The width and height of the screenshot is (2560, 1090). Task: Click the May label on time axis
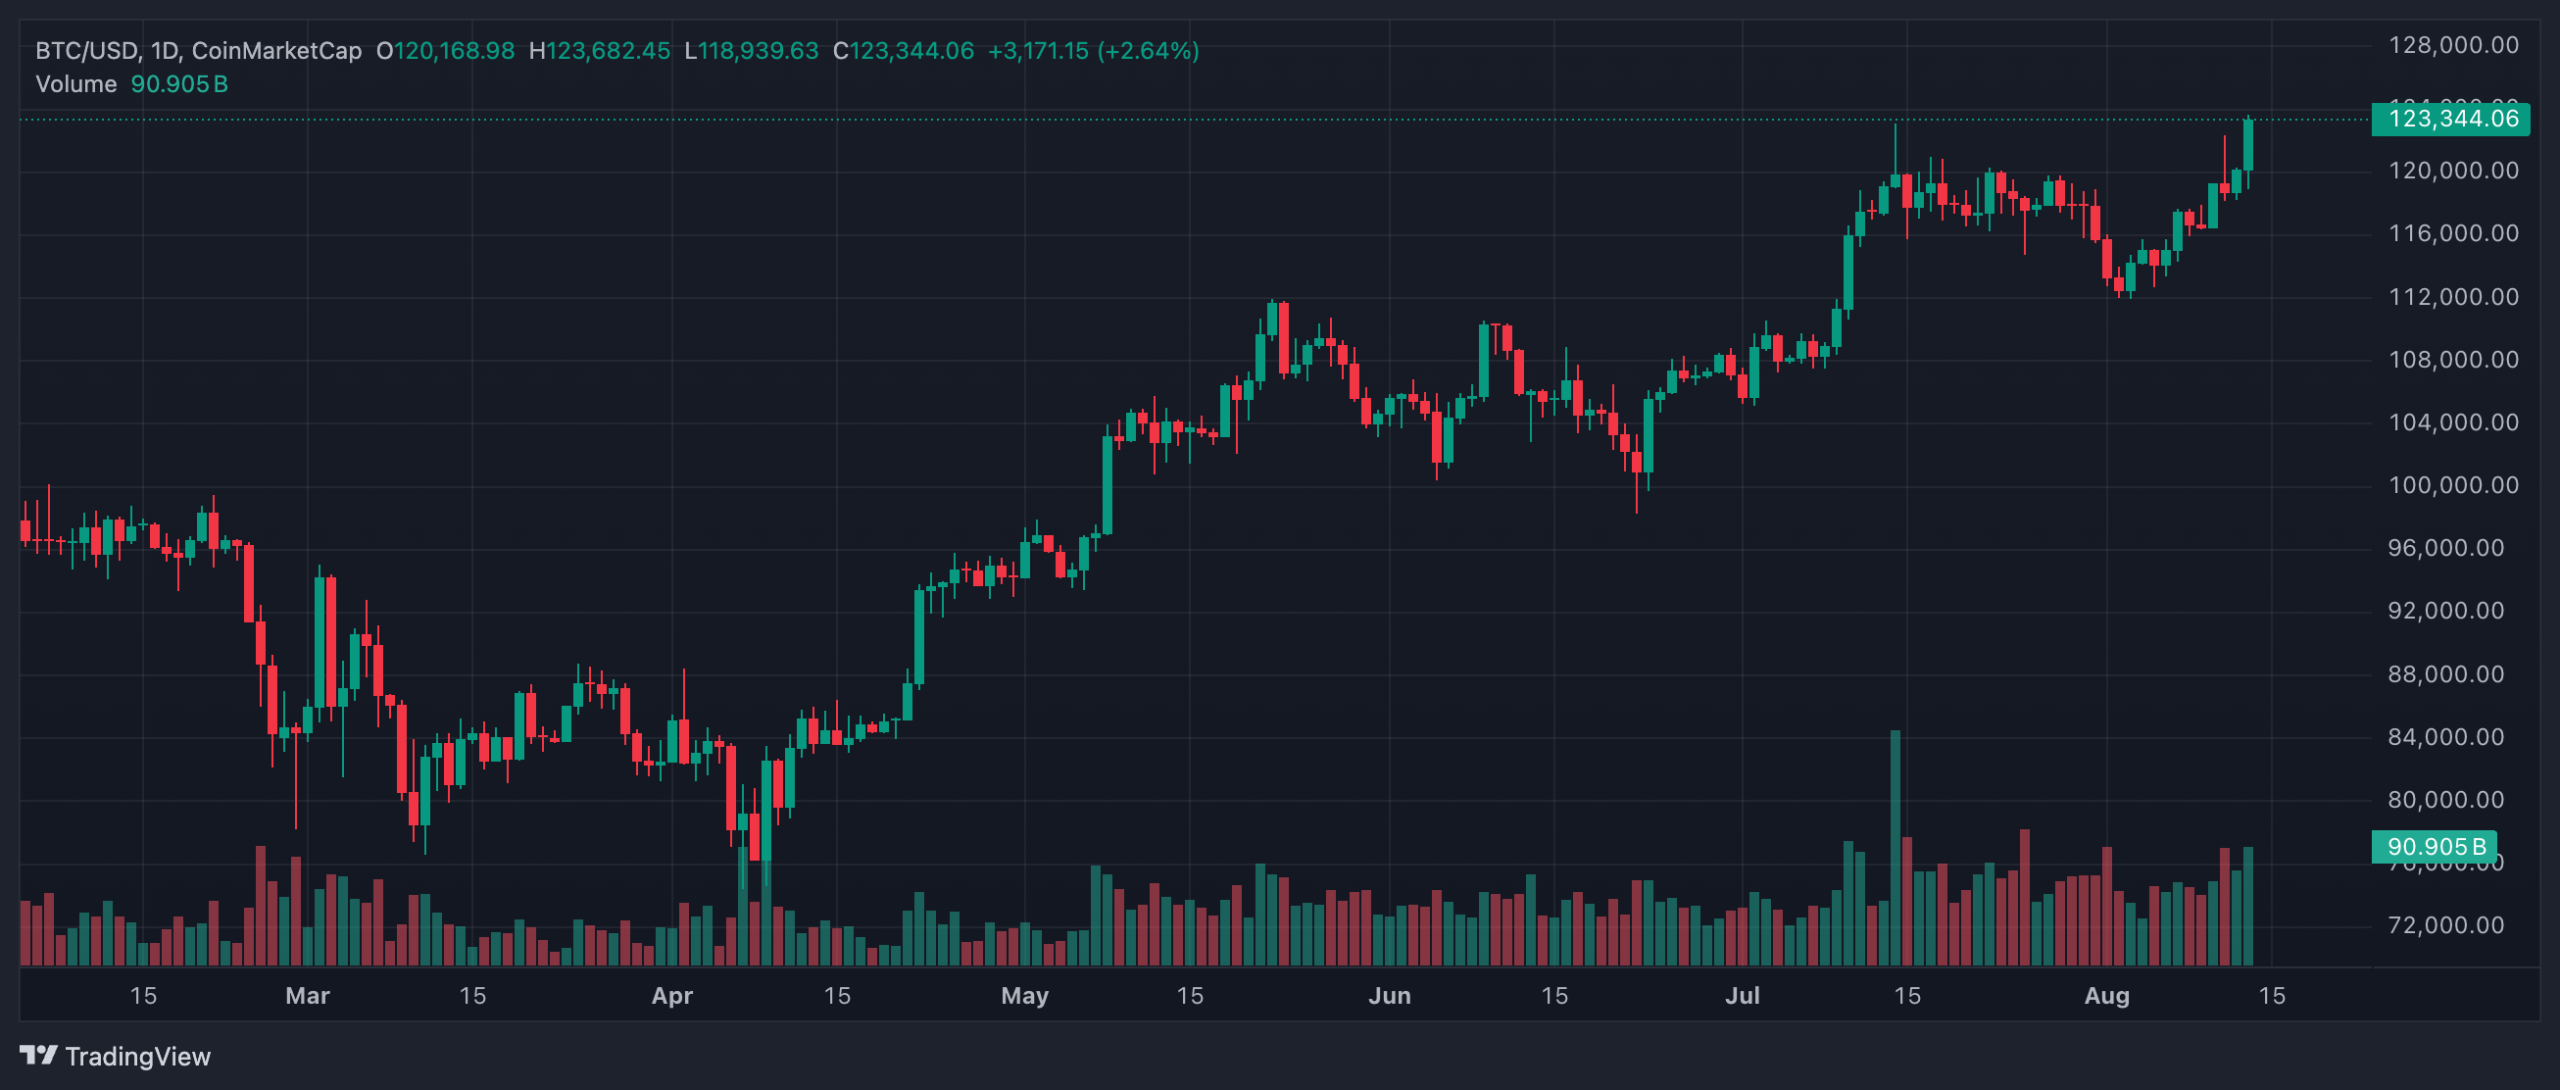point(1025,996)
